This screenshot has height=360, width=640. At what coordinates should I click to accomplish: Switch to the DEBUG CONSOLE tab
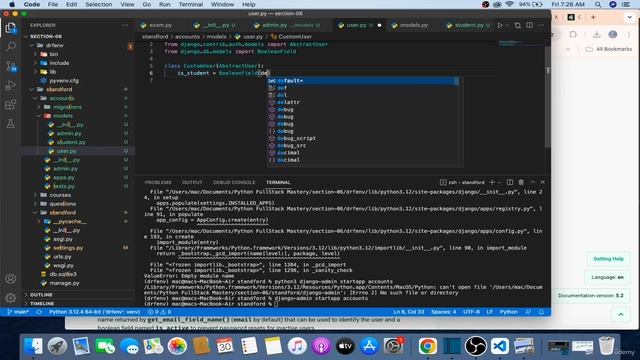pos(234,182)
